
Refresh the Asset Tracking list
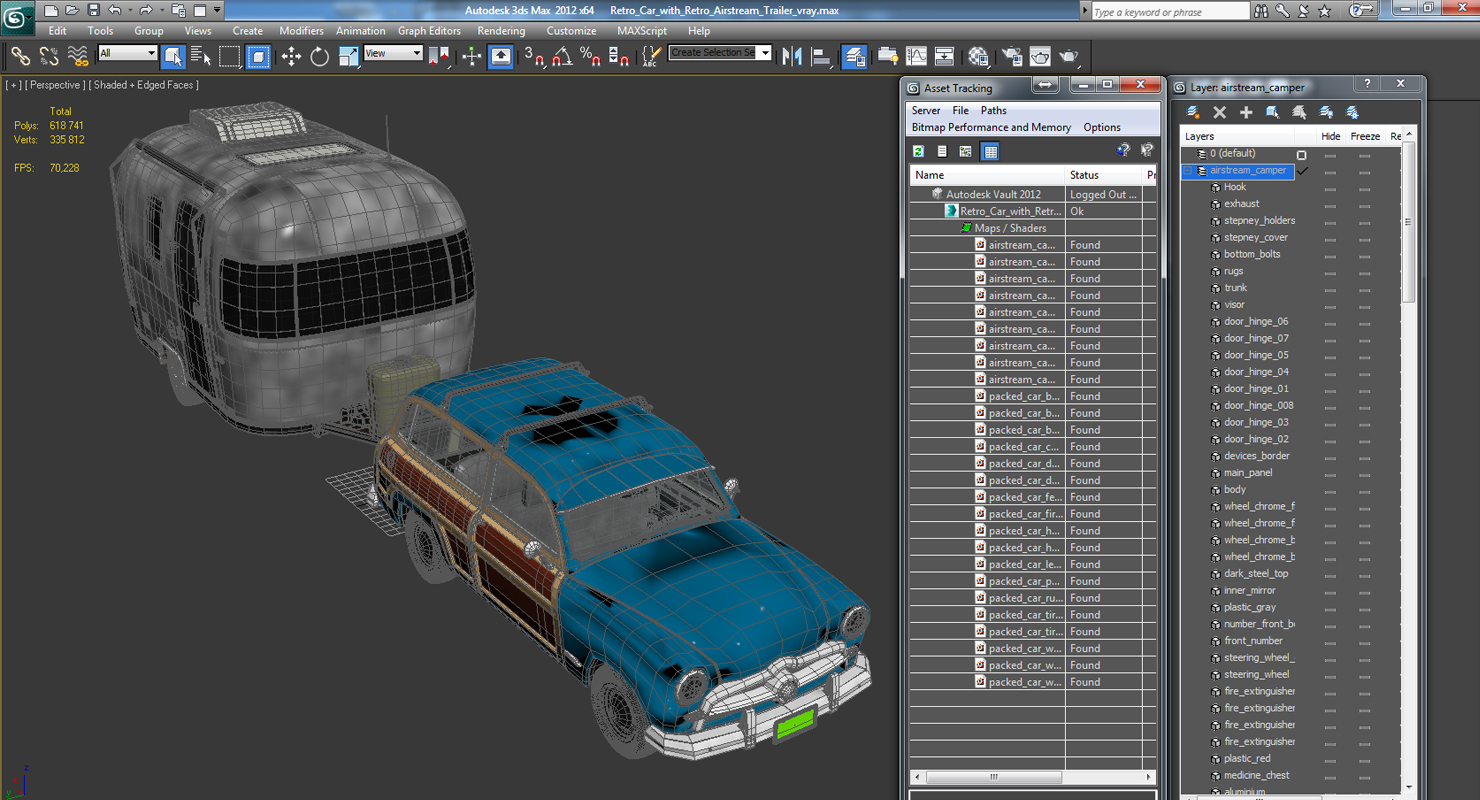[x=918, y=151]
